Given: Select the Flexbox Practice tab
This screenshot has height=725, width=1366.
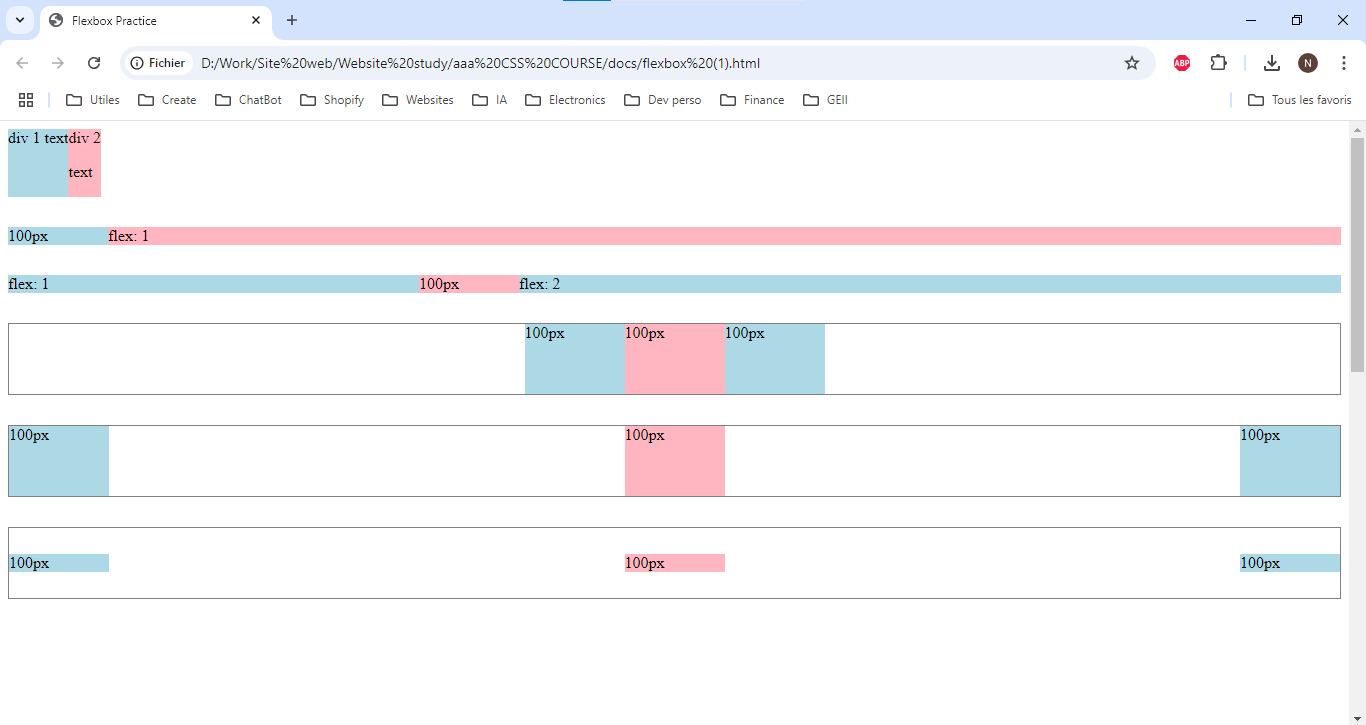Looking at the screenshot, I should pyautogui.click(x=140, y=20).
